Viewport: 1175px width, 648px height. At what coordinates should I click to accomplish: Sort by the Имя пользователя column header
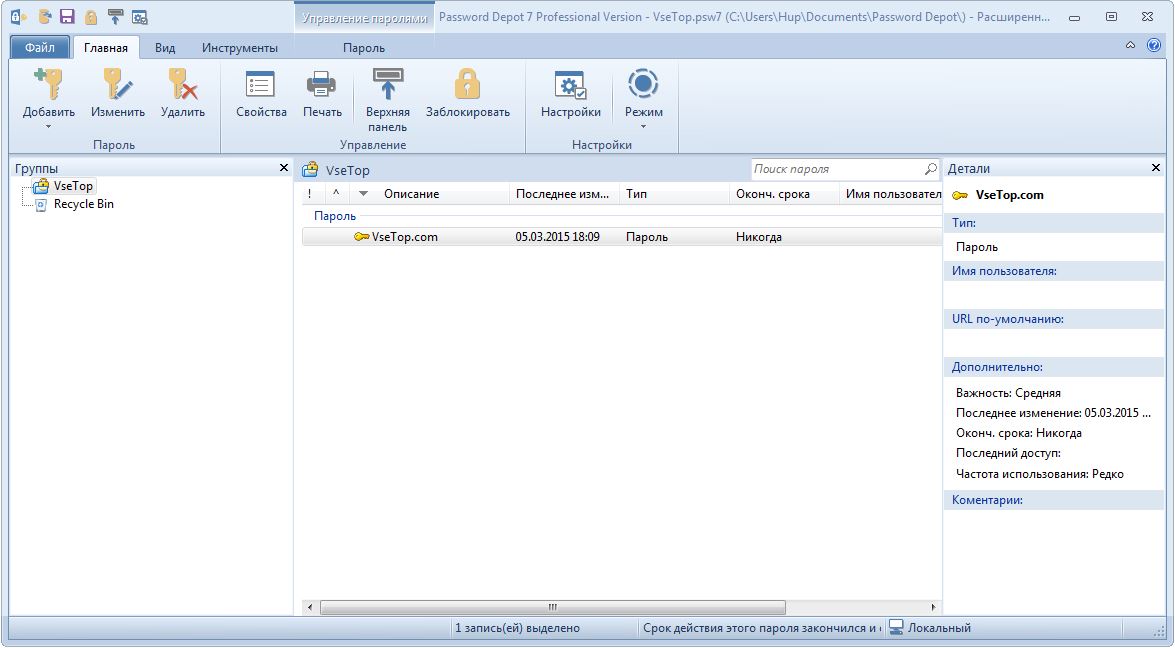coord(891,194)
